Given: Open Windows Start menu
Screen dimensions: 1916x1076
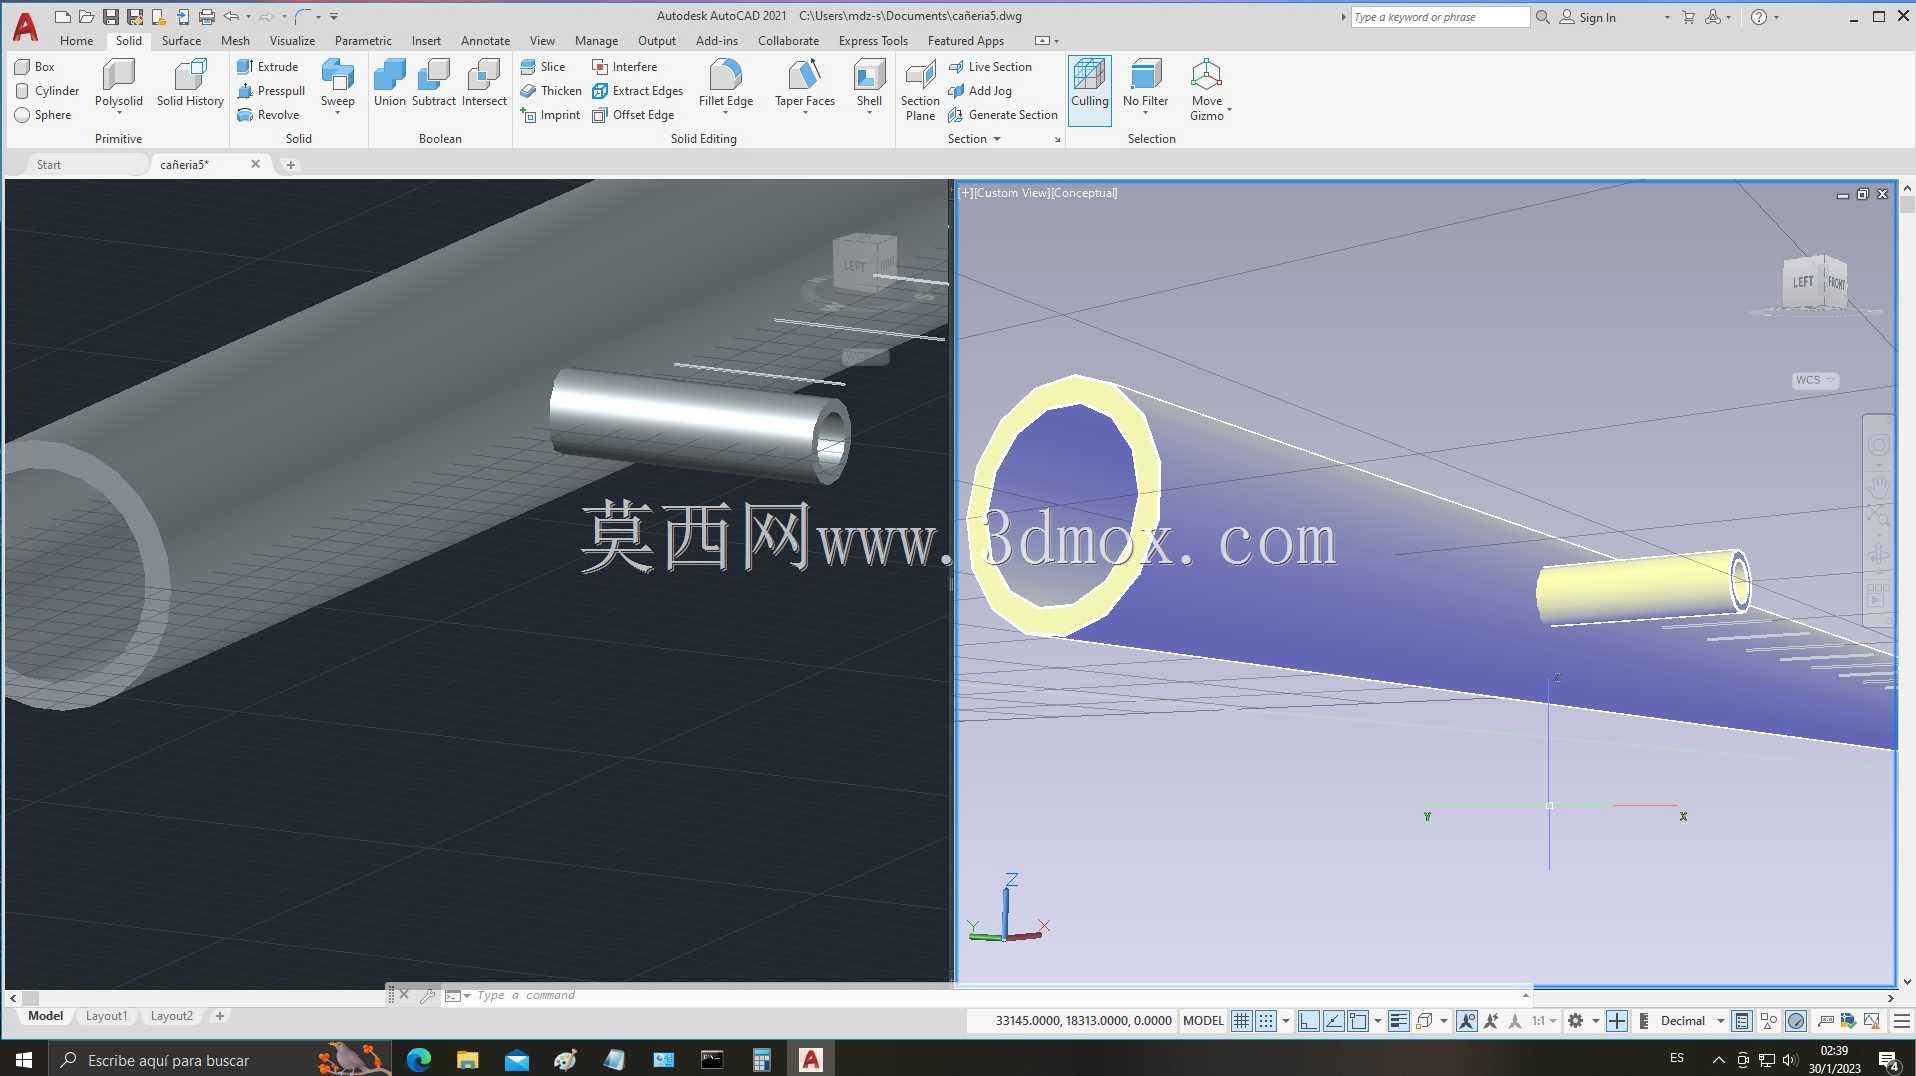Looking at the screenshot, I should pyautogui.click(x=24, y=1060).
